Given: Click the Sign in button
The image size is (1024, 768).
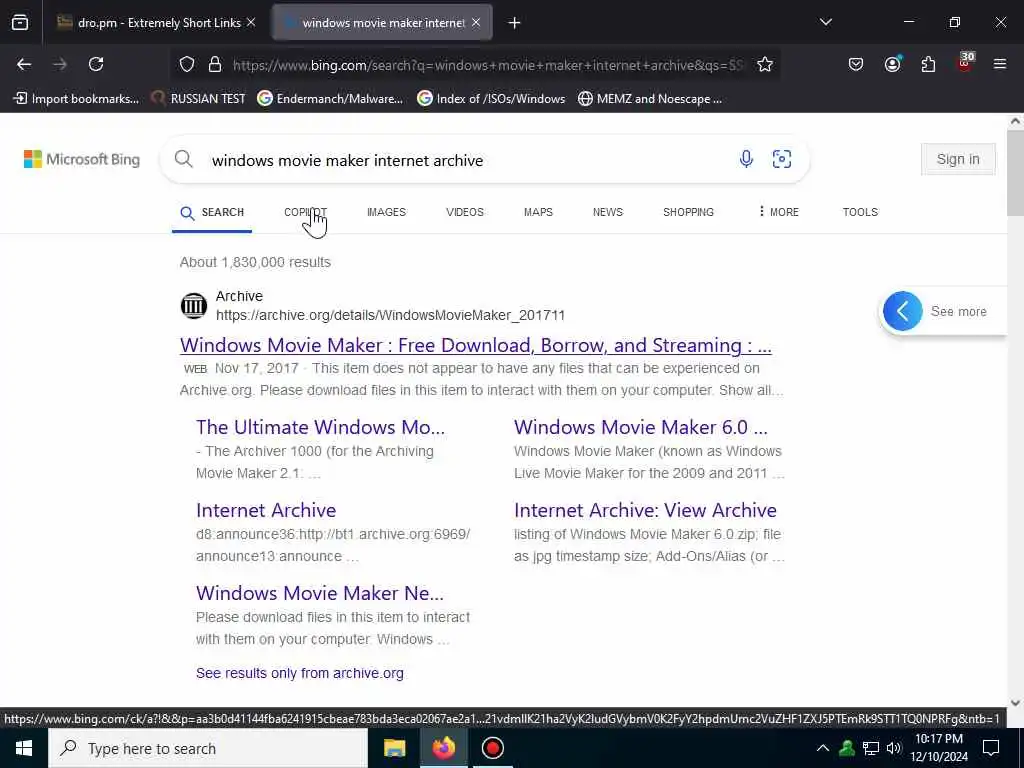Looking at the screenshot, I should pyautogui.click(x=958, y=159).
